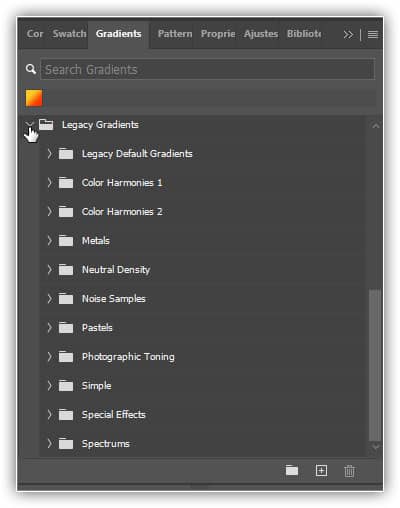
Task: Click the Metals folder icon
Action: (x=66, y=241)
